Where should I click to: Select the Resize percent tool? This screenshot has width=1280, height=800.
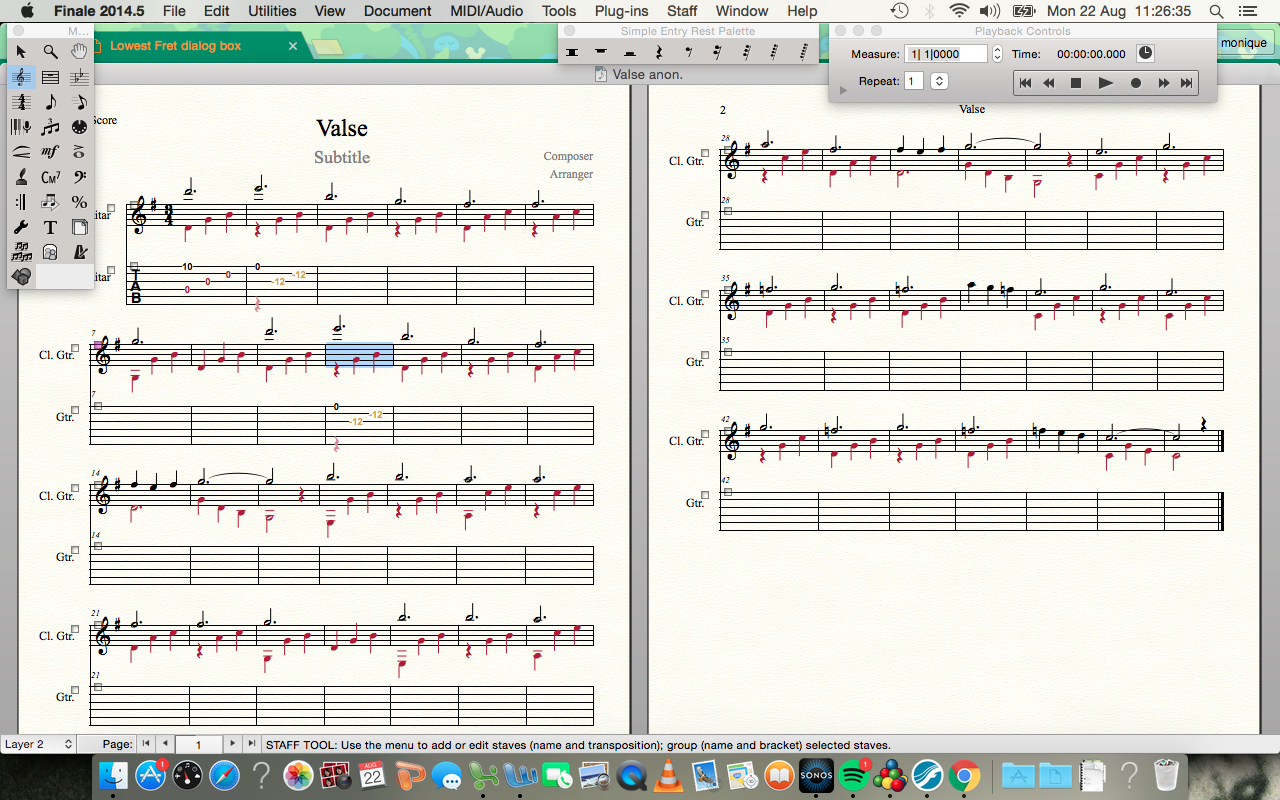[x=79, y=202]
